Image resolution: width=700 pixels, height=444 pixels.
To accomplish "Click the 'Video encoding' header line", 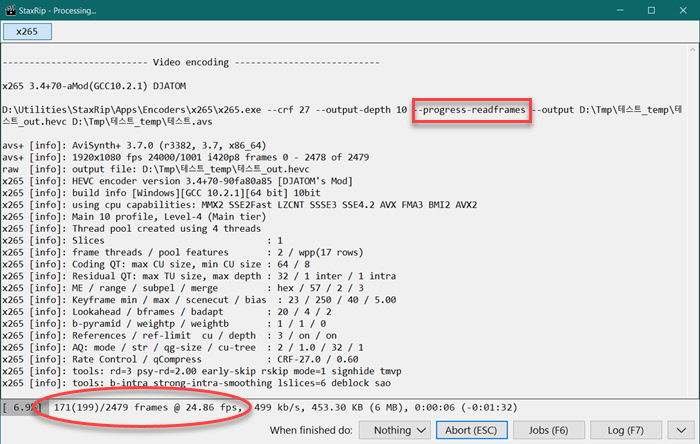I will pyautogui.click(x=191, y=62).
